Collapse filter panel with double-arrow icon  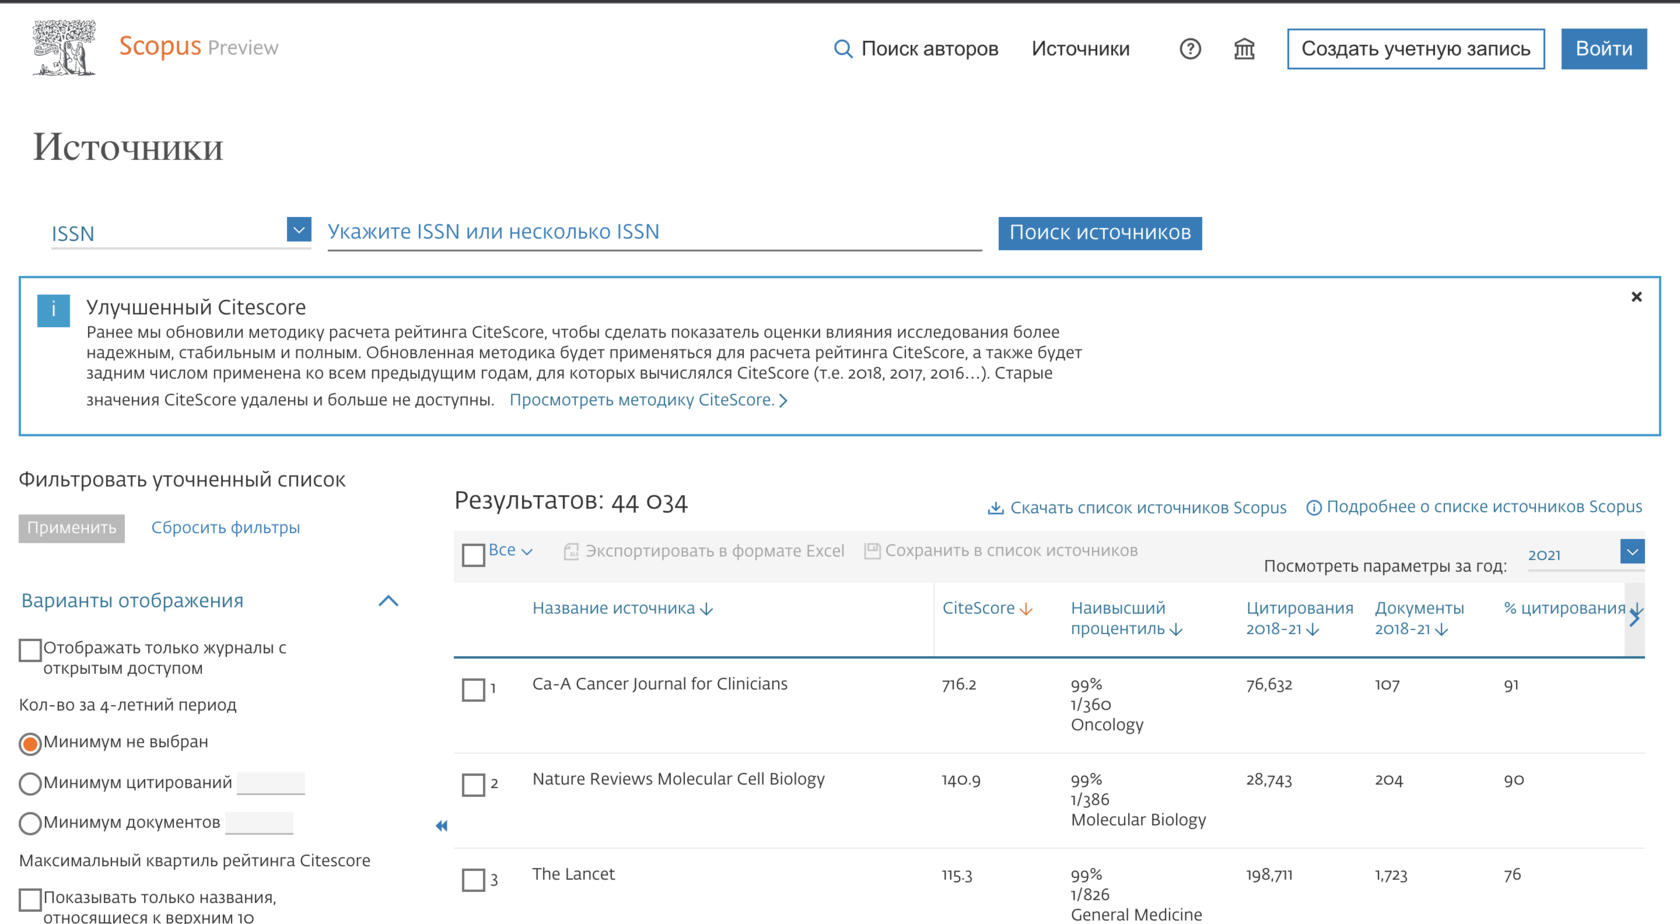[441, 826]
